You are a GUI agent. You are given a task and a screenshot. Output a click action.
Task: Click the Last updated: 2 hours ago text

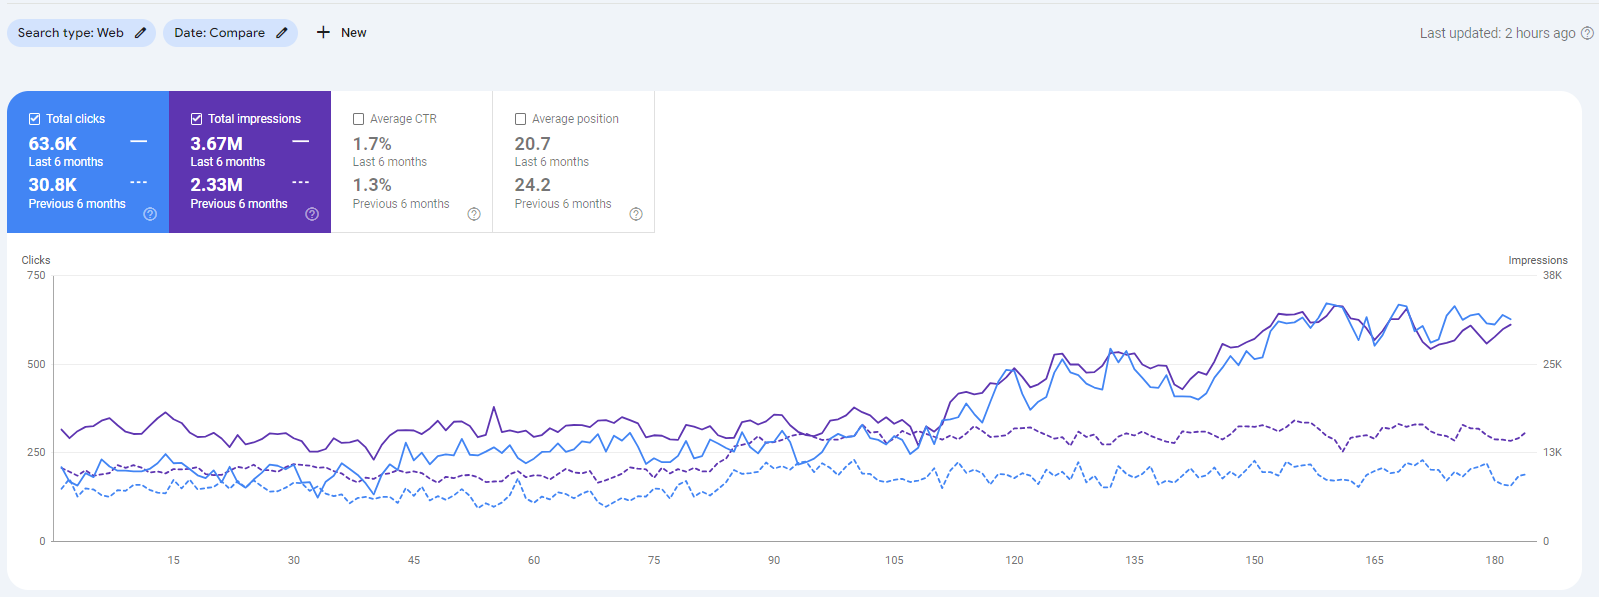click(1497, 33)
